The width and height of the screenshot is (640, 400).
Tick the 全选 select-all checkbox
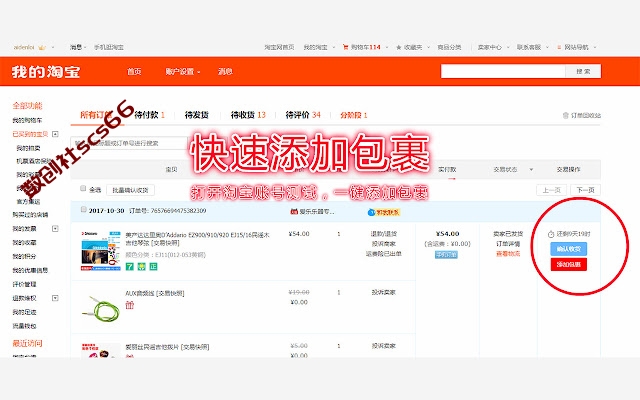(83, 188)
